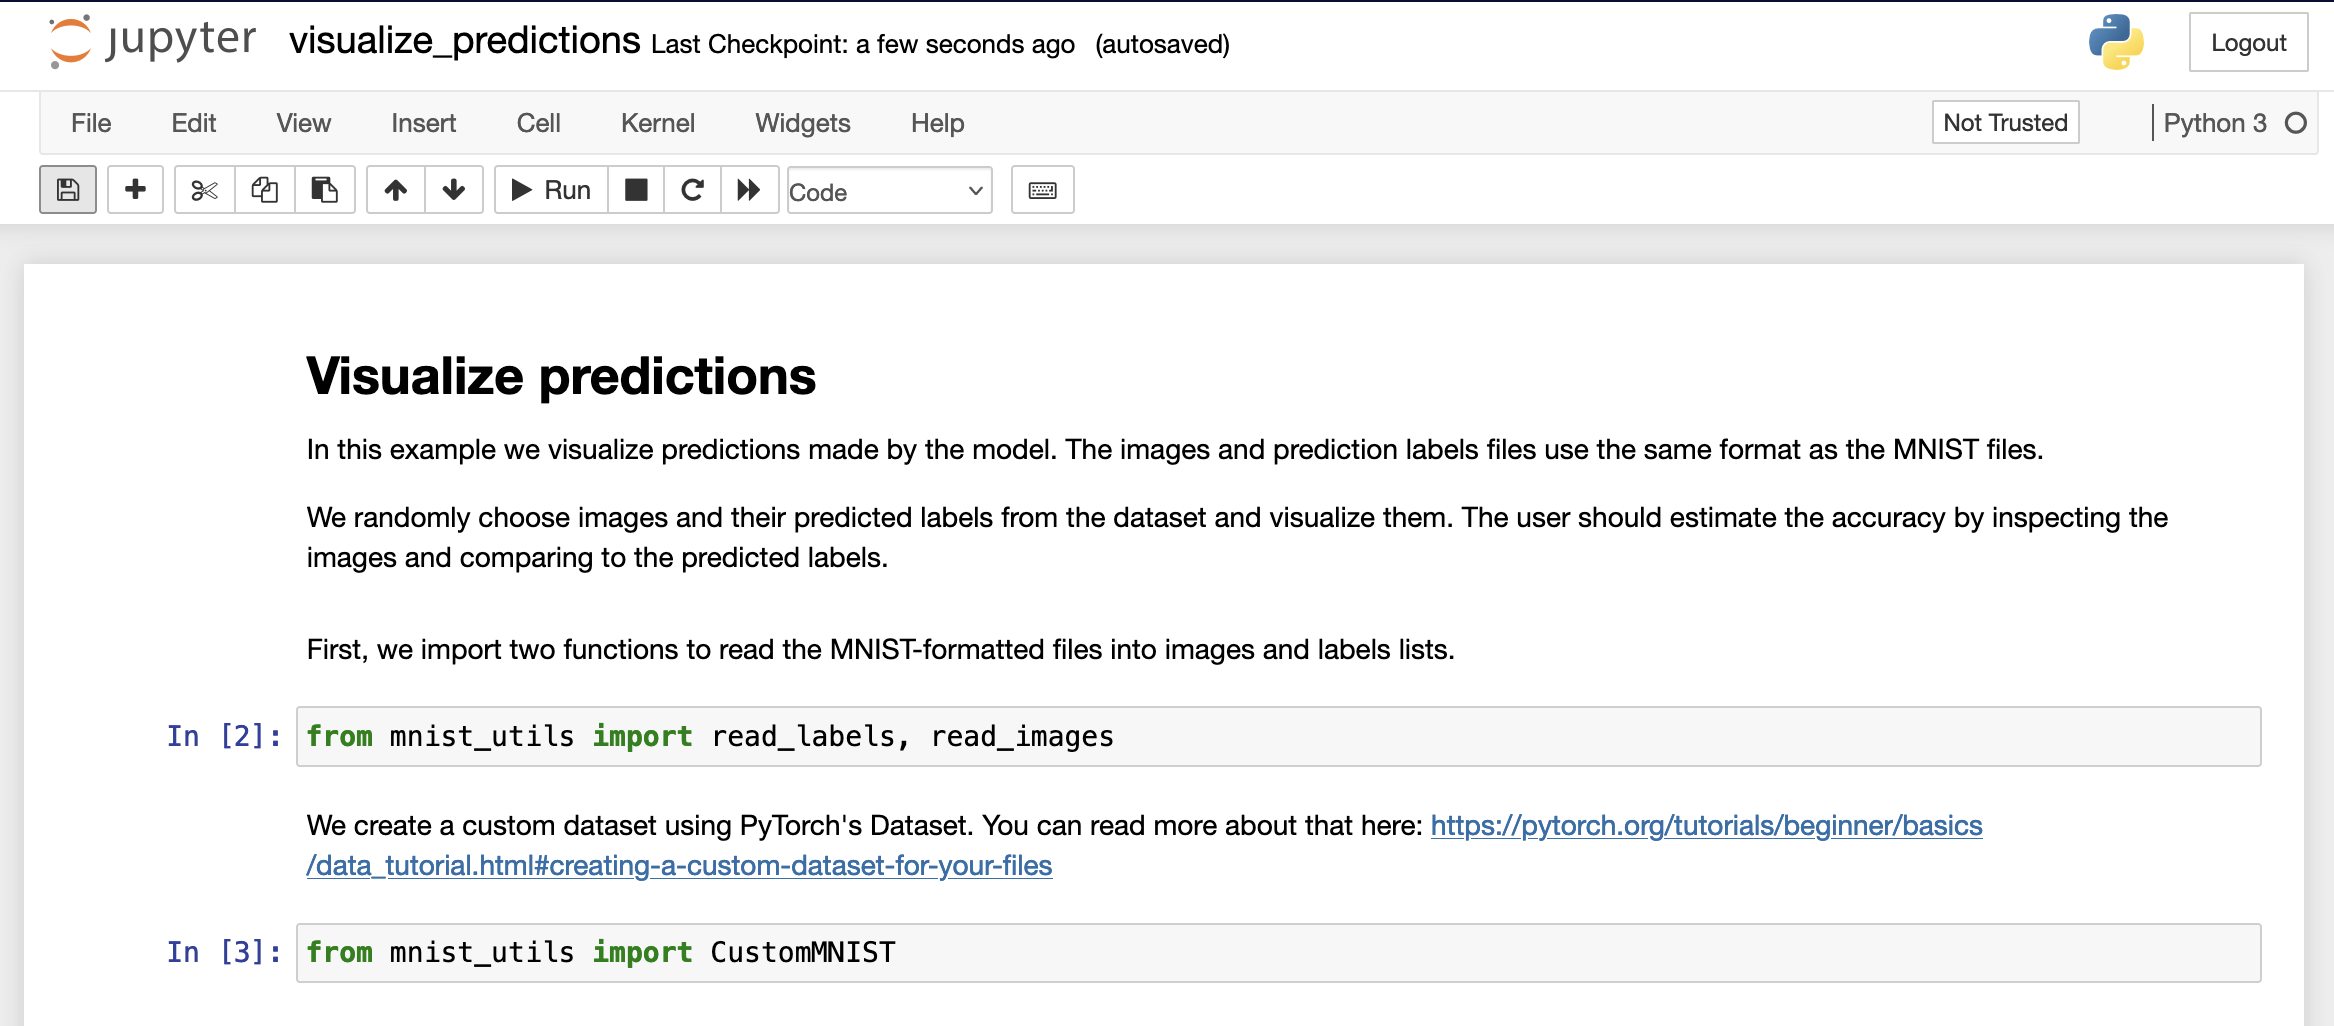This screenshot has height=1026, width=2334.
Task: Click the notebook title visualize_predictions to rename
Action: click(463, 42)
